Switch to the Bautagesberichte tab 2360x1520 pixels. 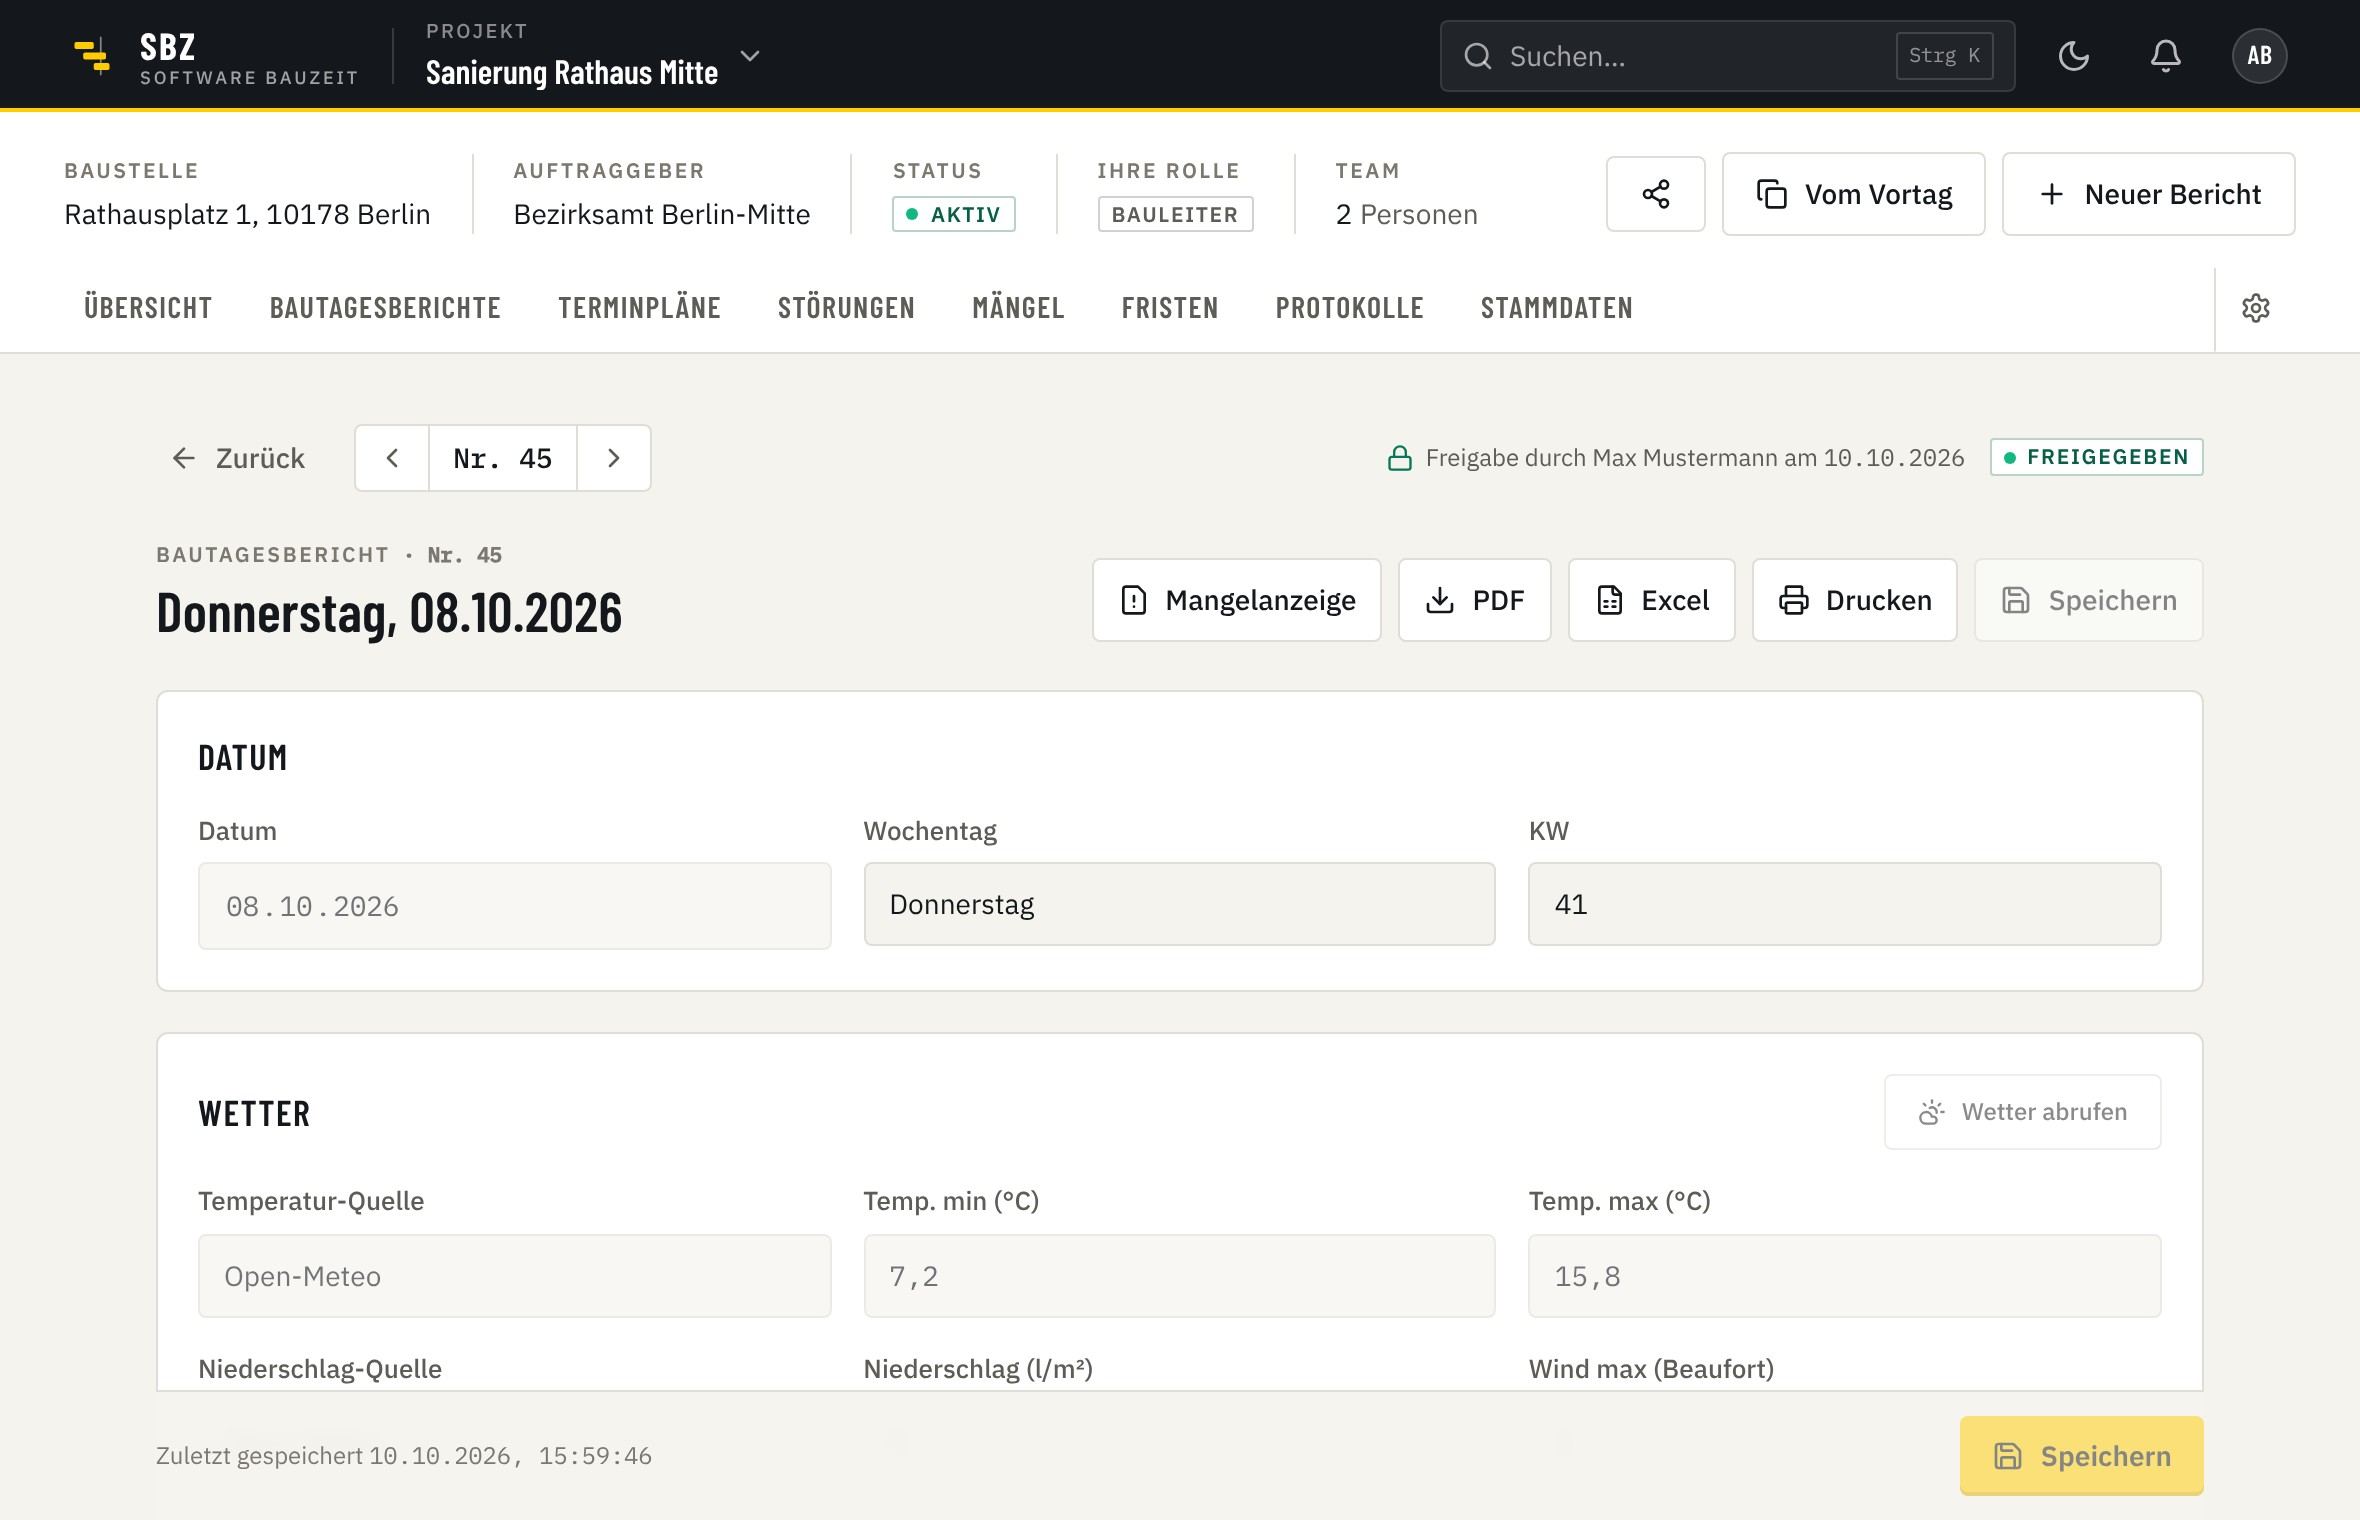pos(385,308)
